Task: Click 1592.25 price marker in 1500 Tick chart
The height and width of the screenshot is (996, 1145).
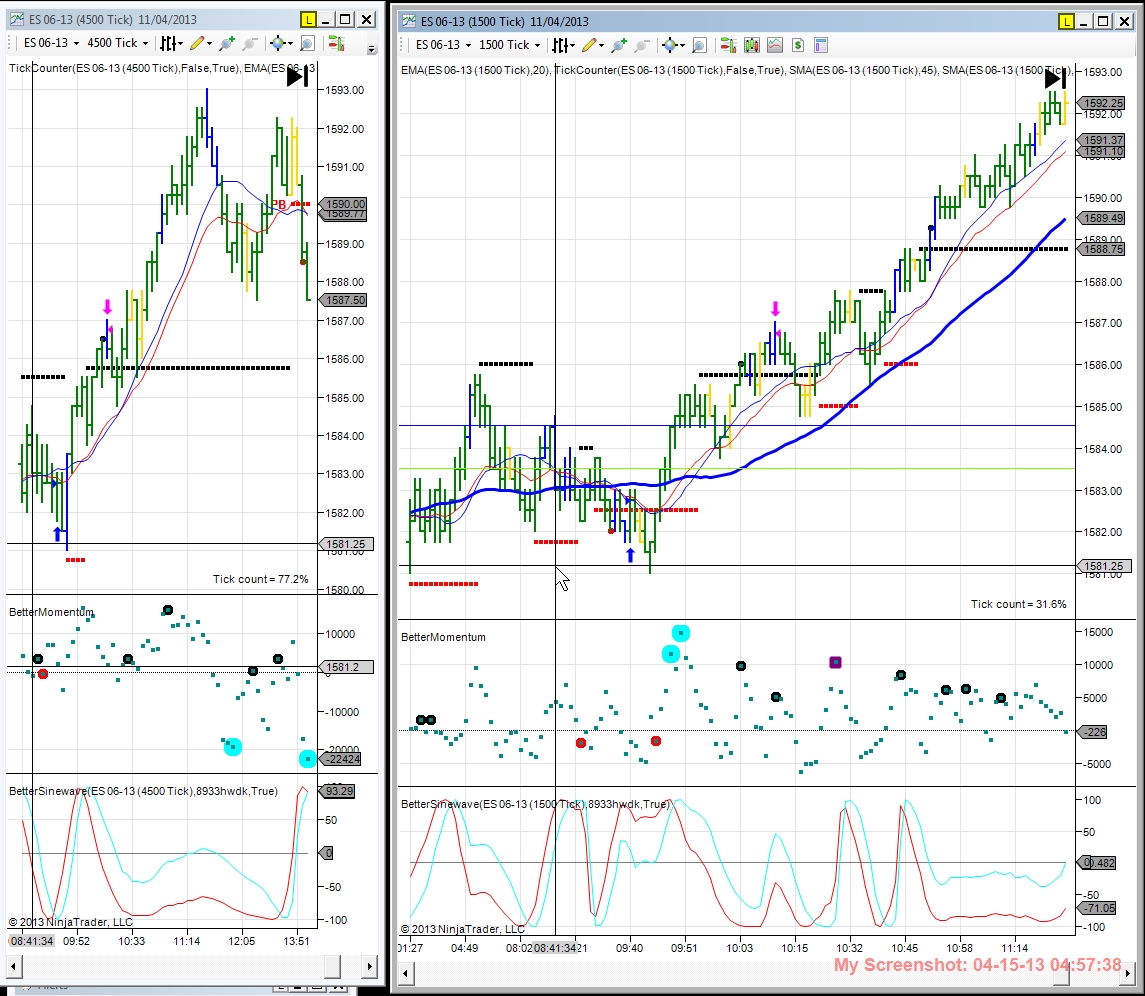Action: (1102, 104)
